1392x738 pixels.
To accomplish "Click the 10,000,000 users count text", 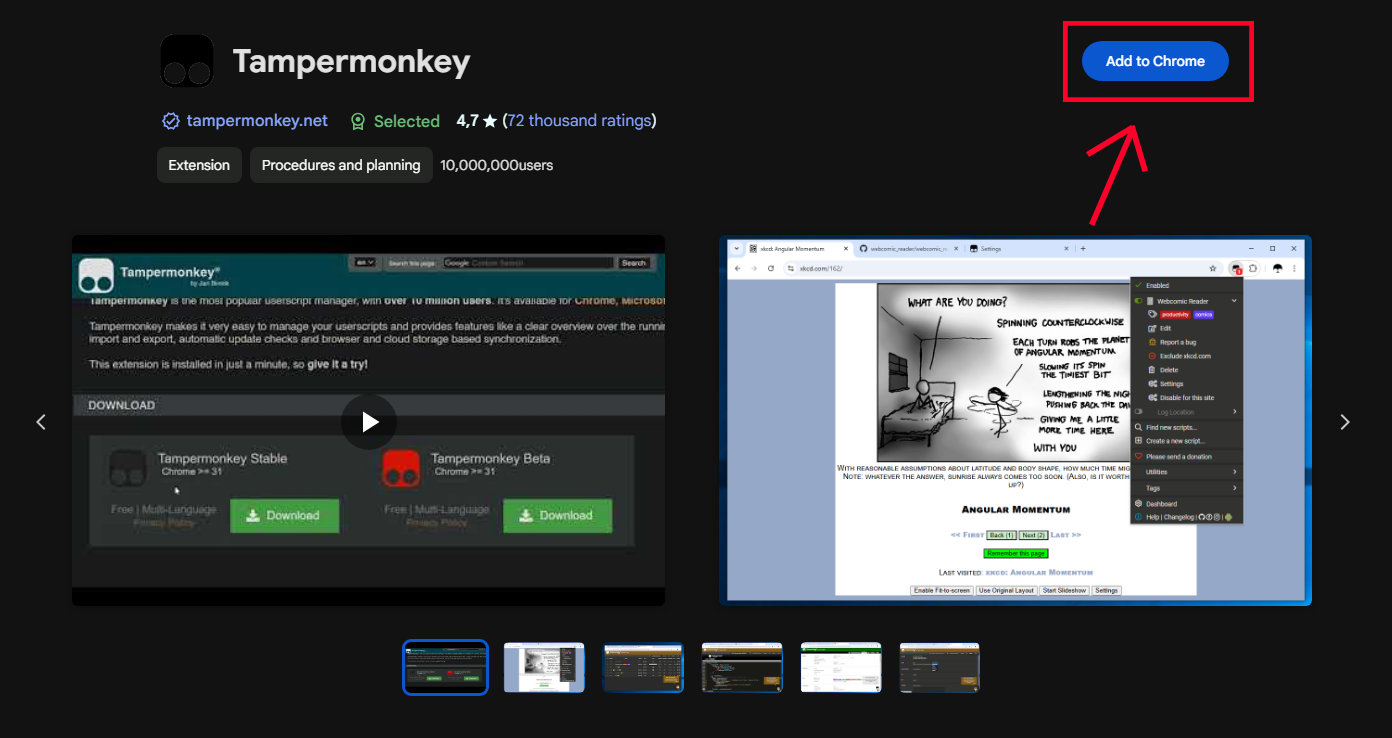I will (x=496, y=165).
